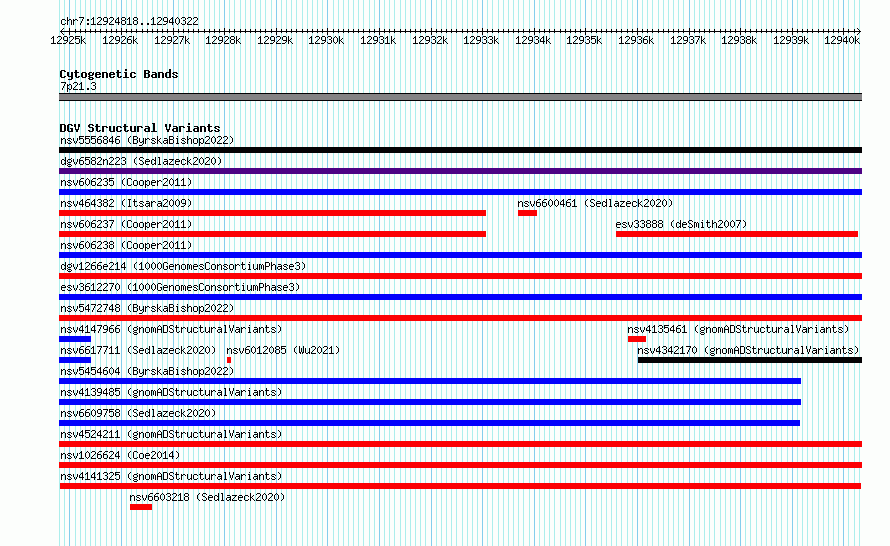Screen dimensions: 890x546
Task: Click the 12940k ruler label
Action: point(842,40)
